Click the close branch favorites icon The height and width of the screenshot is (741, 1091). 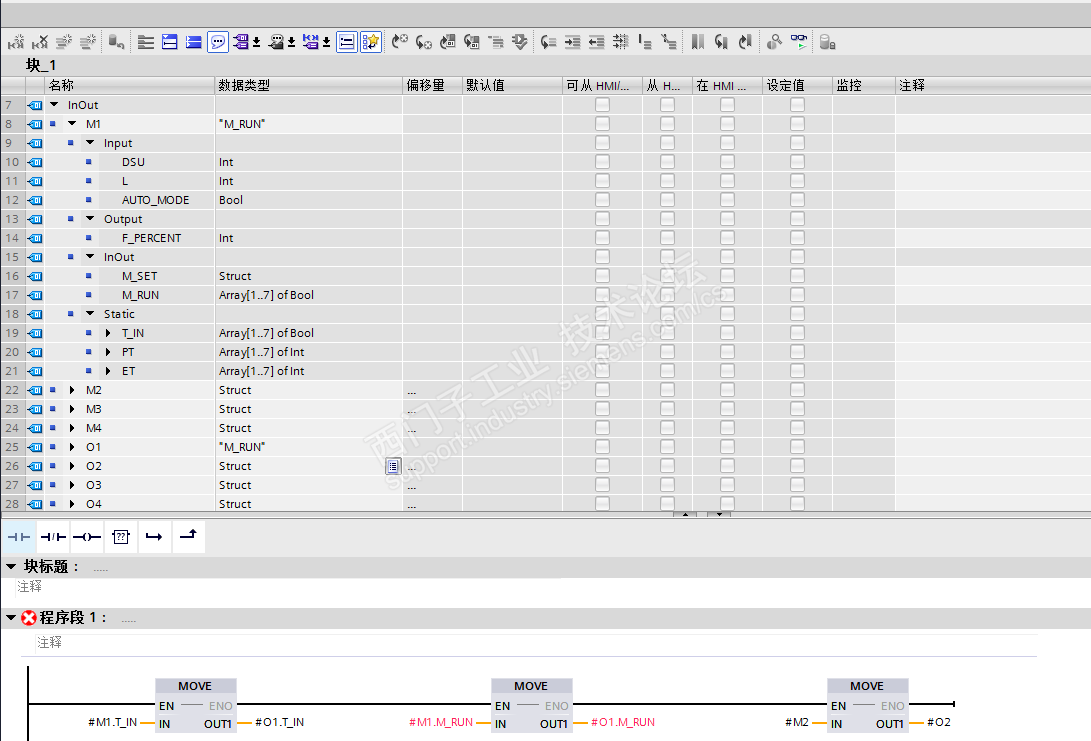point(189,537)
